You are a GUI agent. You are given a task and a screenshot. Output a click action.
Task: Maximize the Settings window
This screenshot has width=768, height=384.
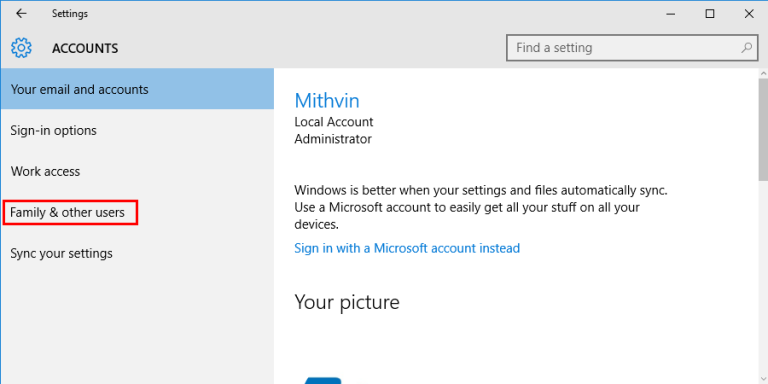pyautogui.click(x=710, y=14)
